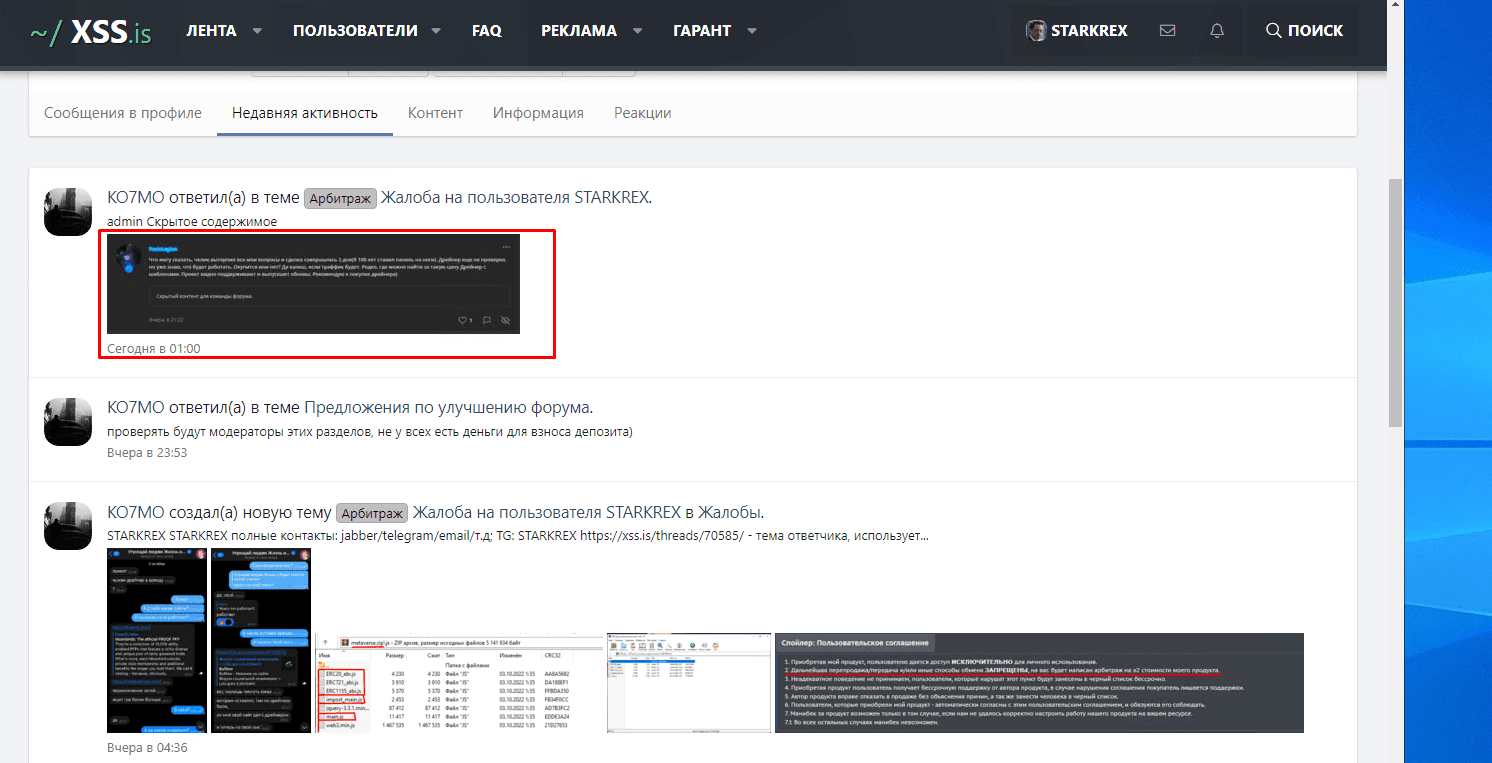Image resolution: width=1492 pixels, height=763 pixels.
Task: Click the snippet 'проверять будут модераторы этих разделов'
Action: pos(370,432)
